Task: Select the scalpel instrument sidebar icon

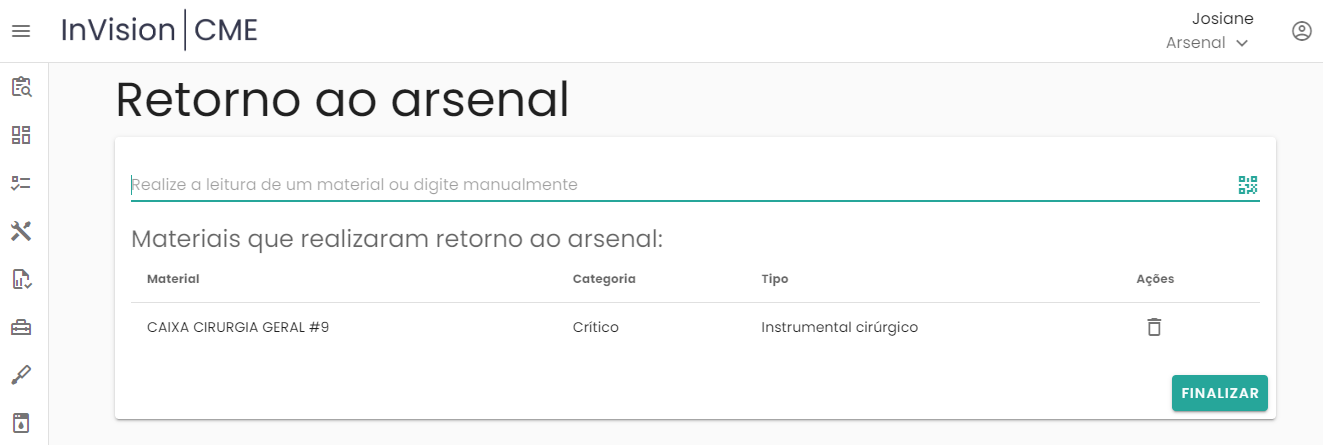Action: point(21,375)
